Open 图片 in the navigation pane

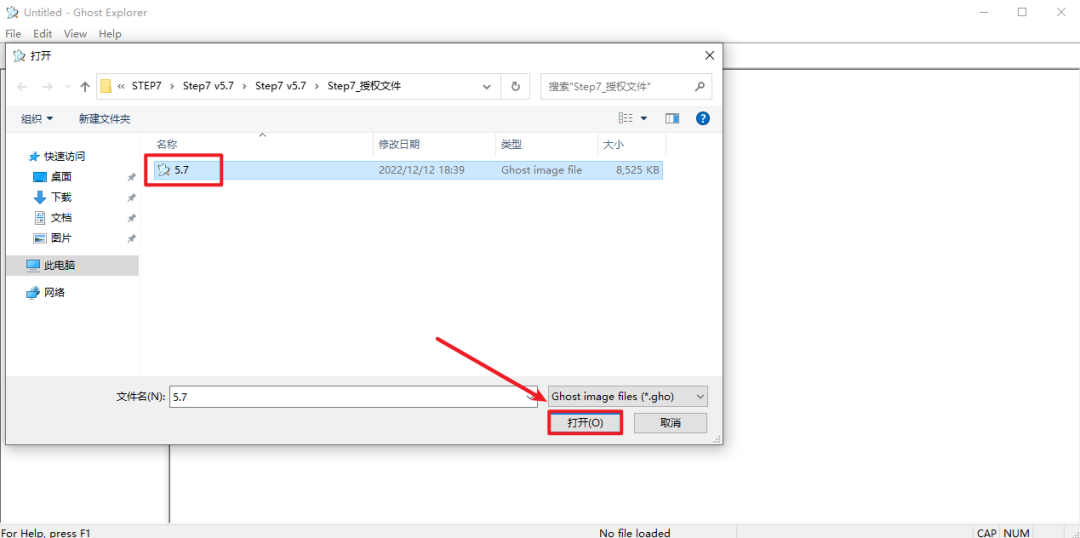point(61,238)
